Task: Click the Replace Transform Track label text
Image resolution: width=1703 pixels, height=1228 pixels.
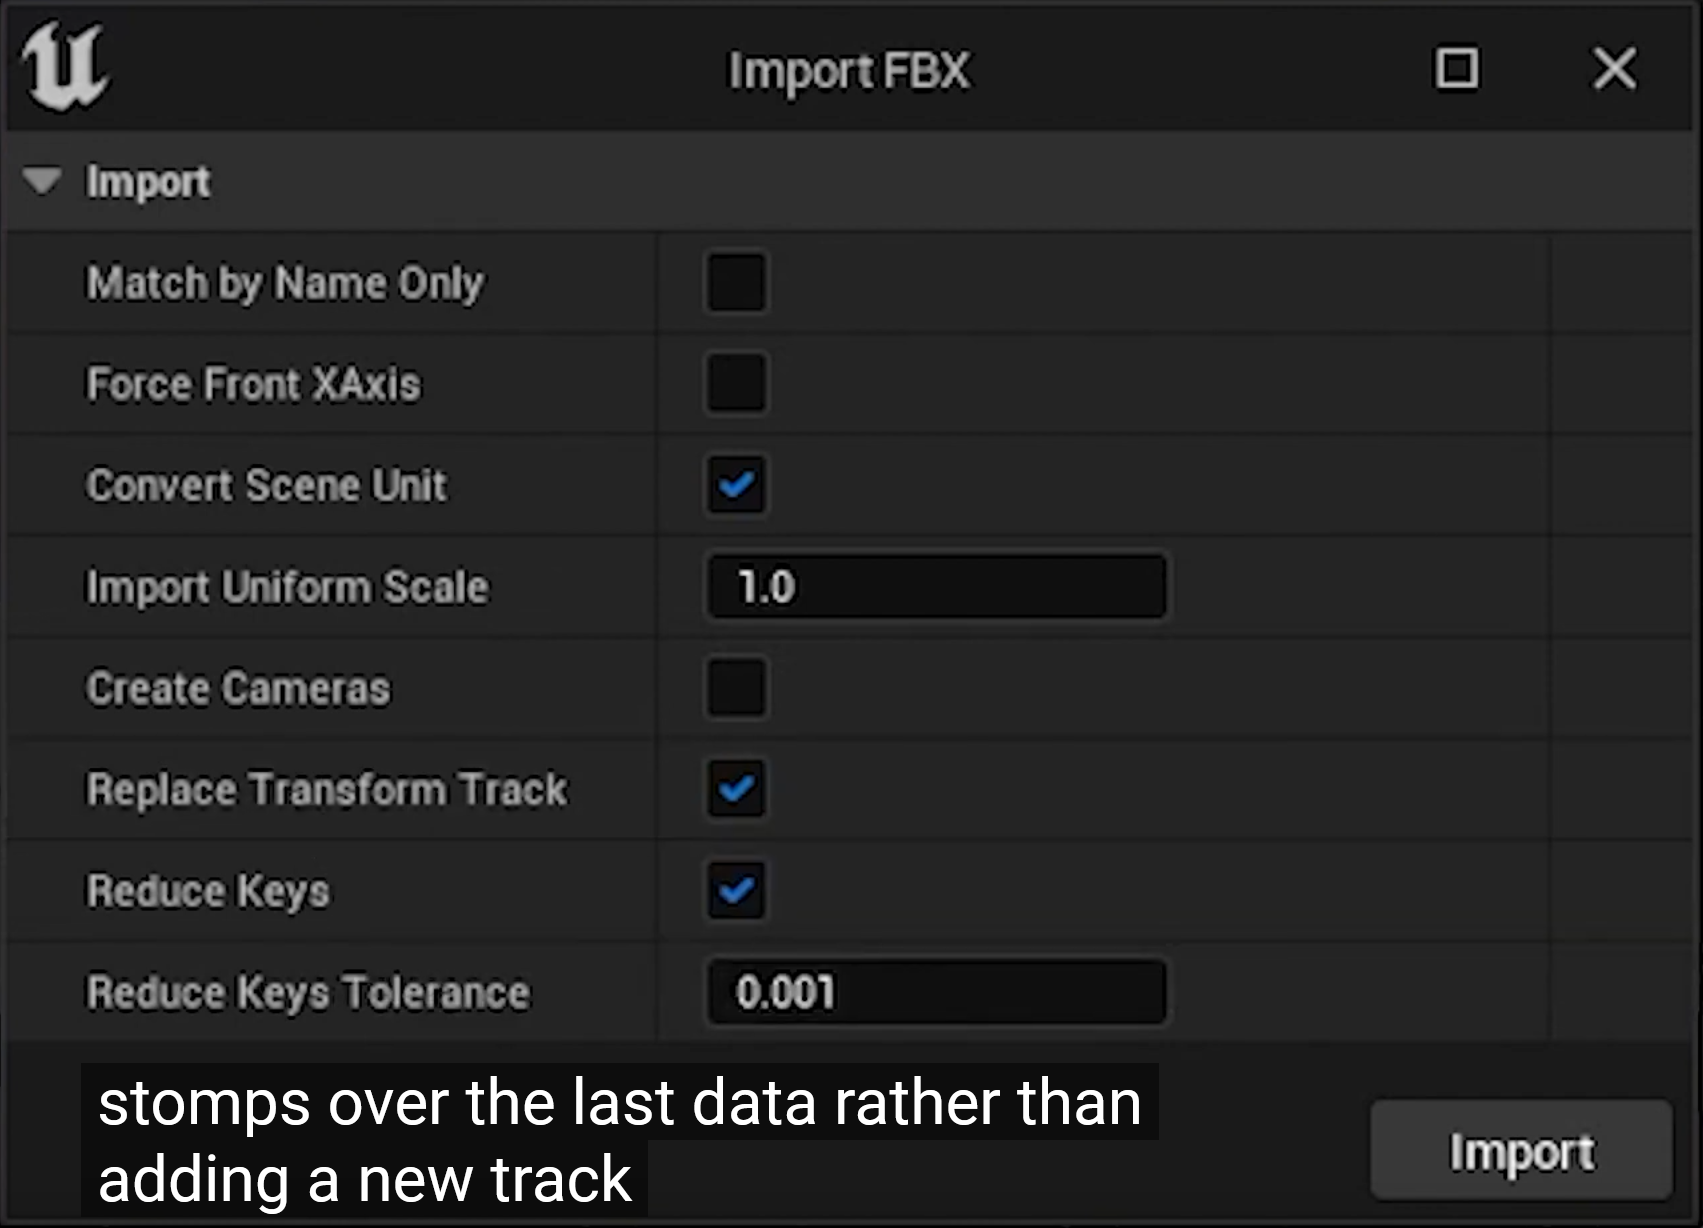Action: pos(327,789)
